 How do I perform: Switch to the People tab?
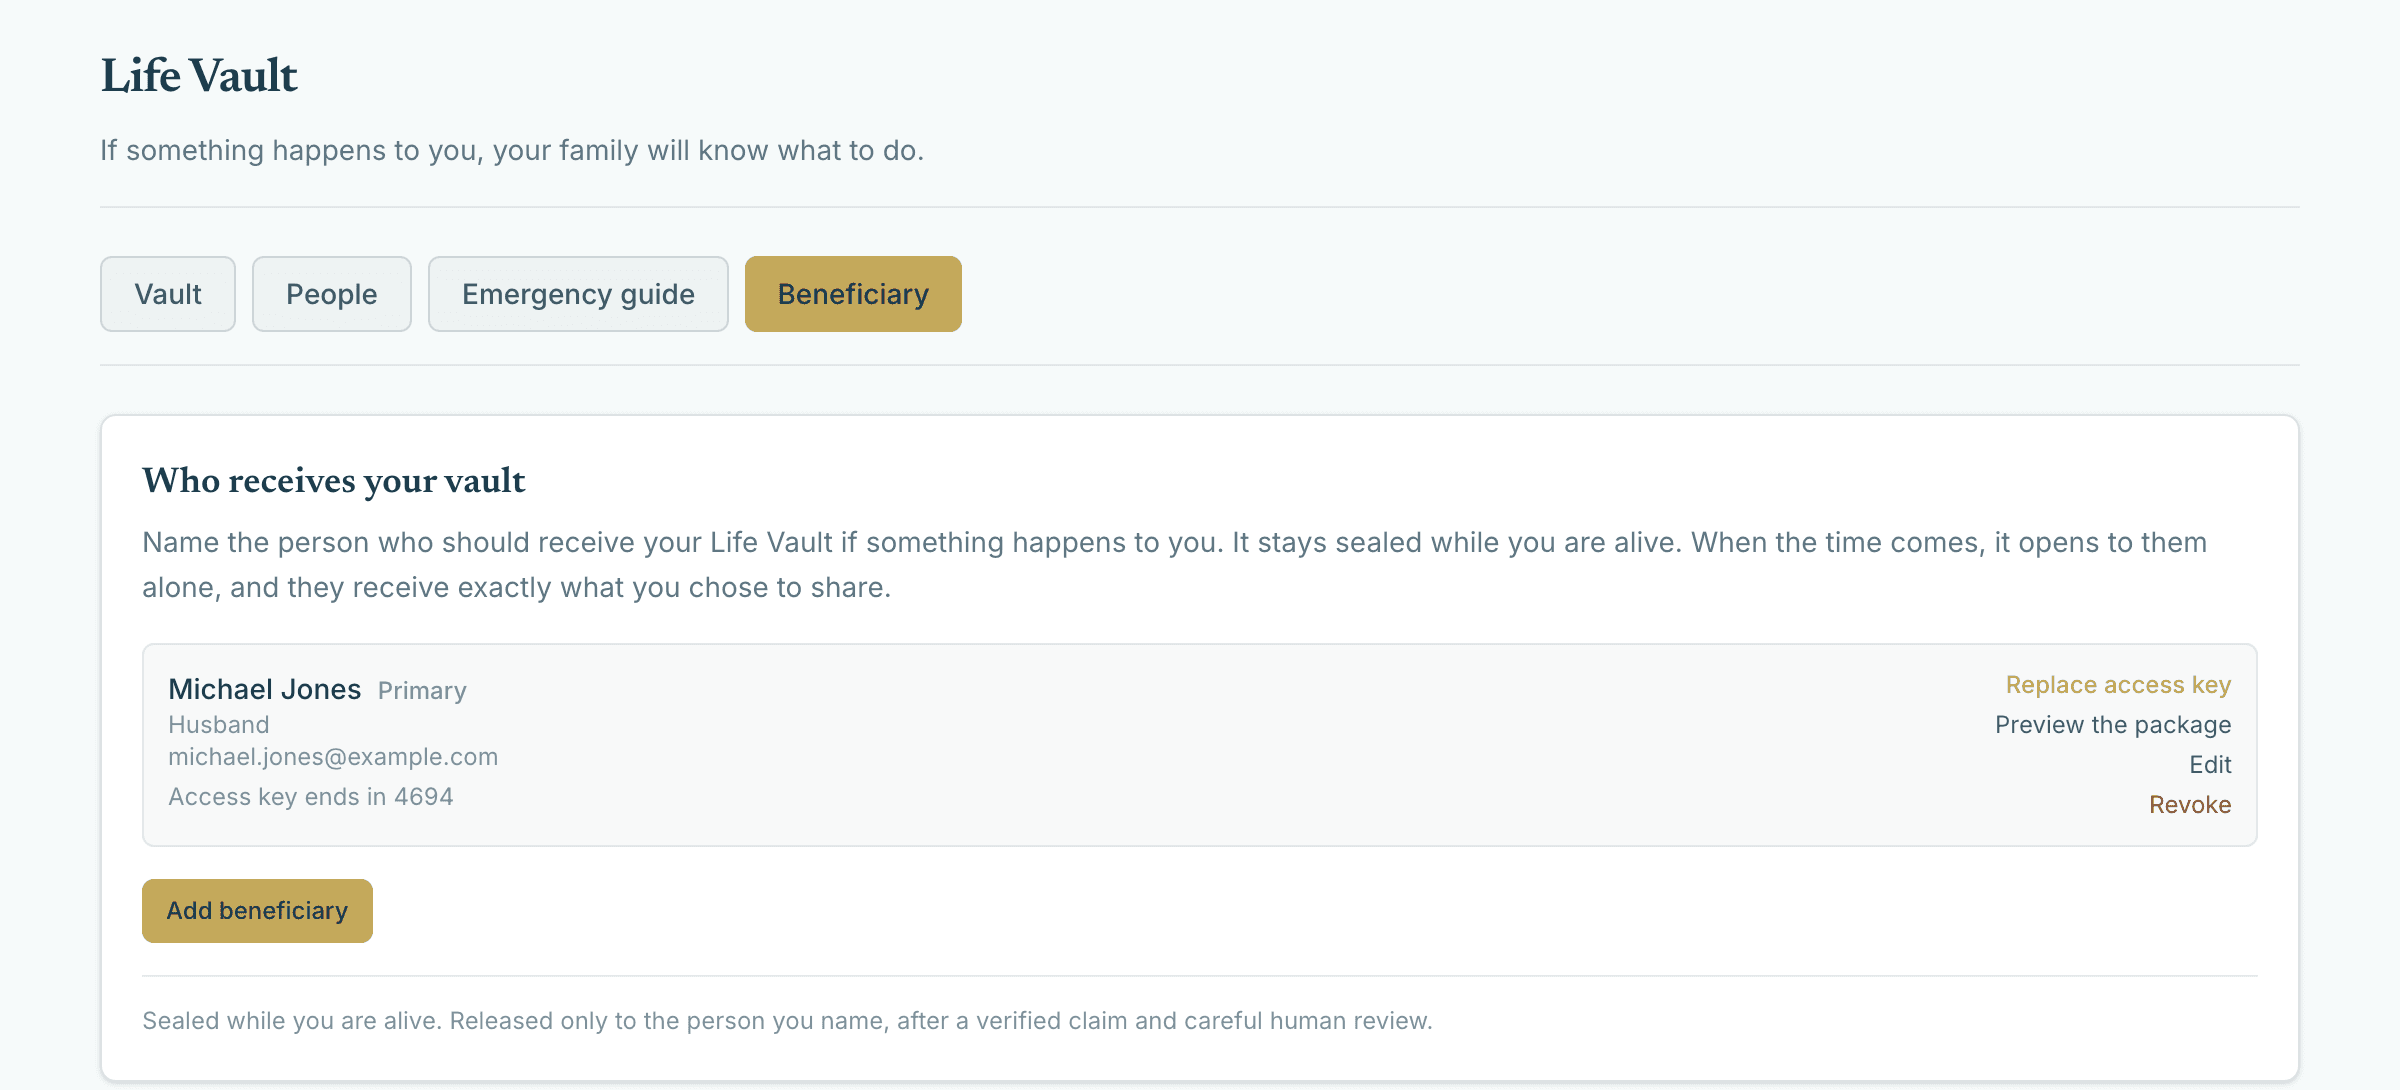click(331, 294)
